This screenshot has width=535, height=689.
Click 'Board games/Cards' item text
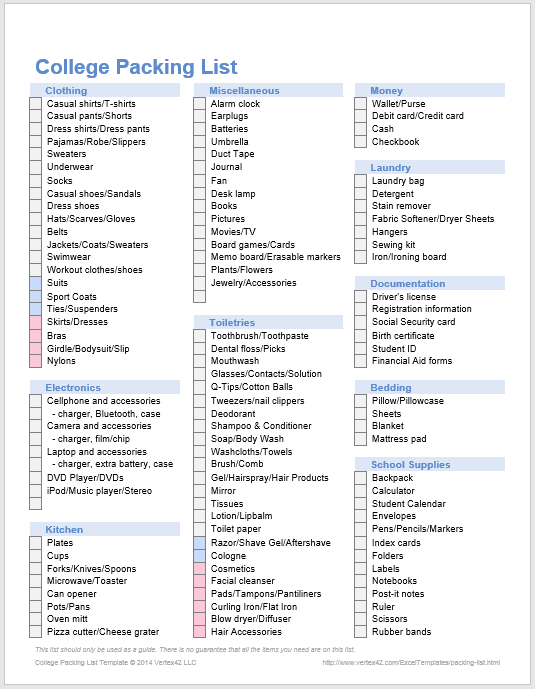[x=253, y=245]
